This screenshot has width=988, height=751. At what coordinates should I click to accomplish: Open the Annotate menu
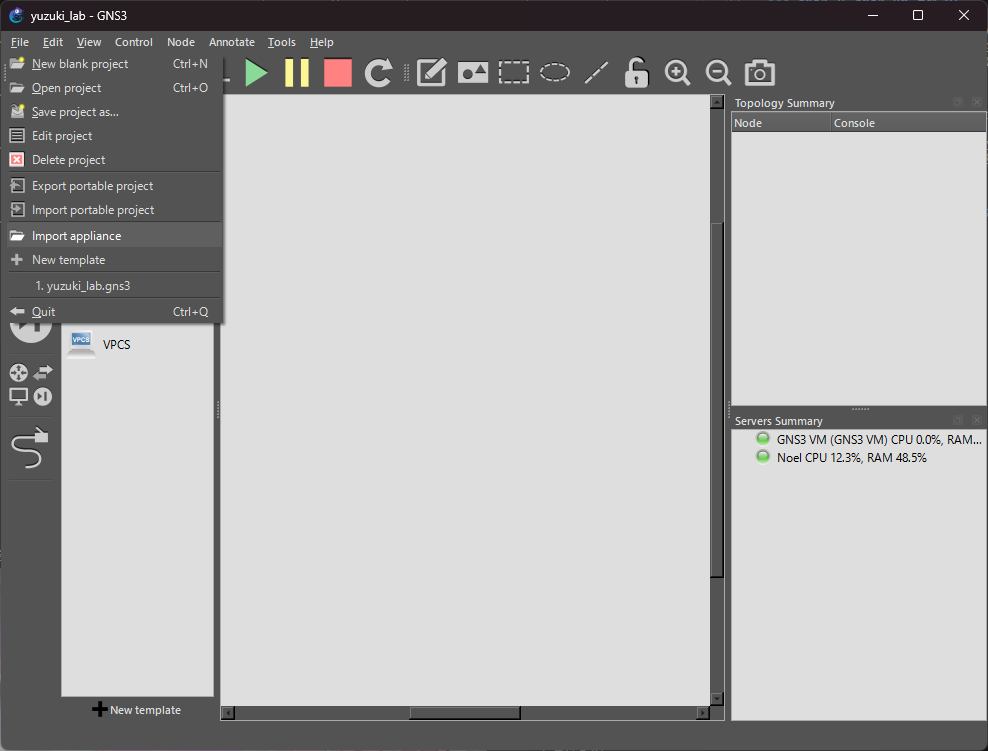[x=232, y=42]
